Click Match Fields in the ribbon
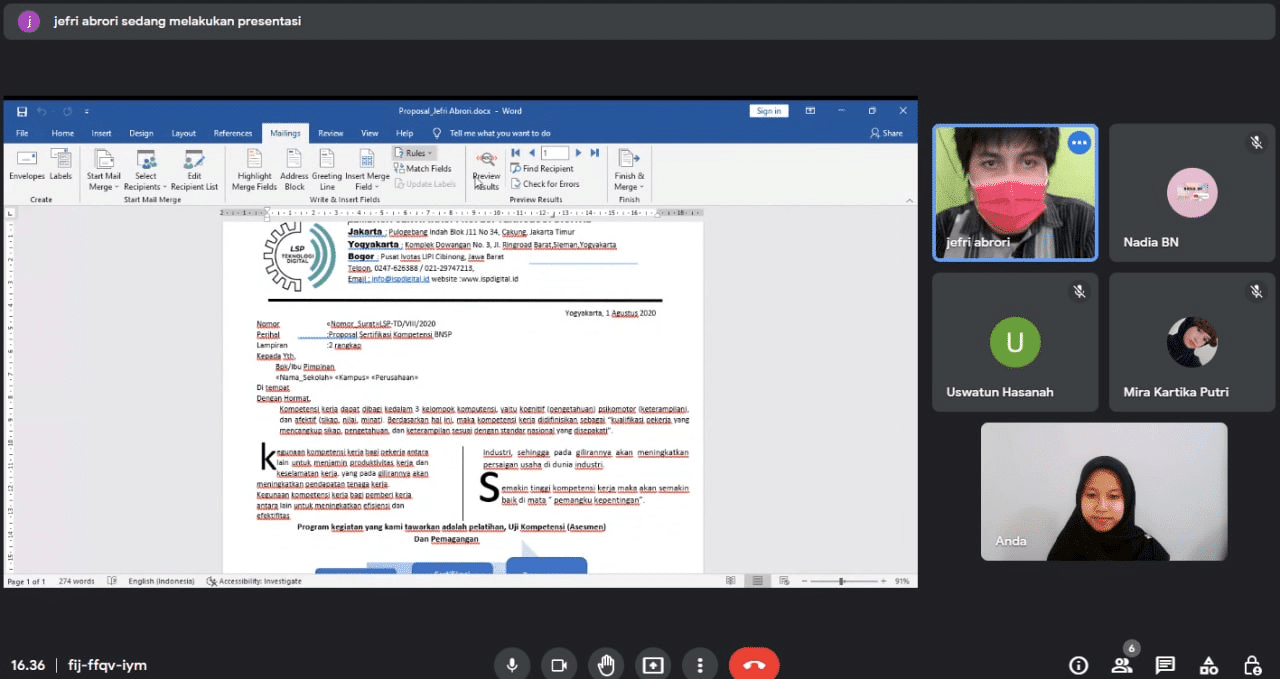Image resolution: width=1280 pixels, height=679 pixels. [x=422, y=169]
